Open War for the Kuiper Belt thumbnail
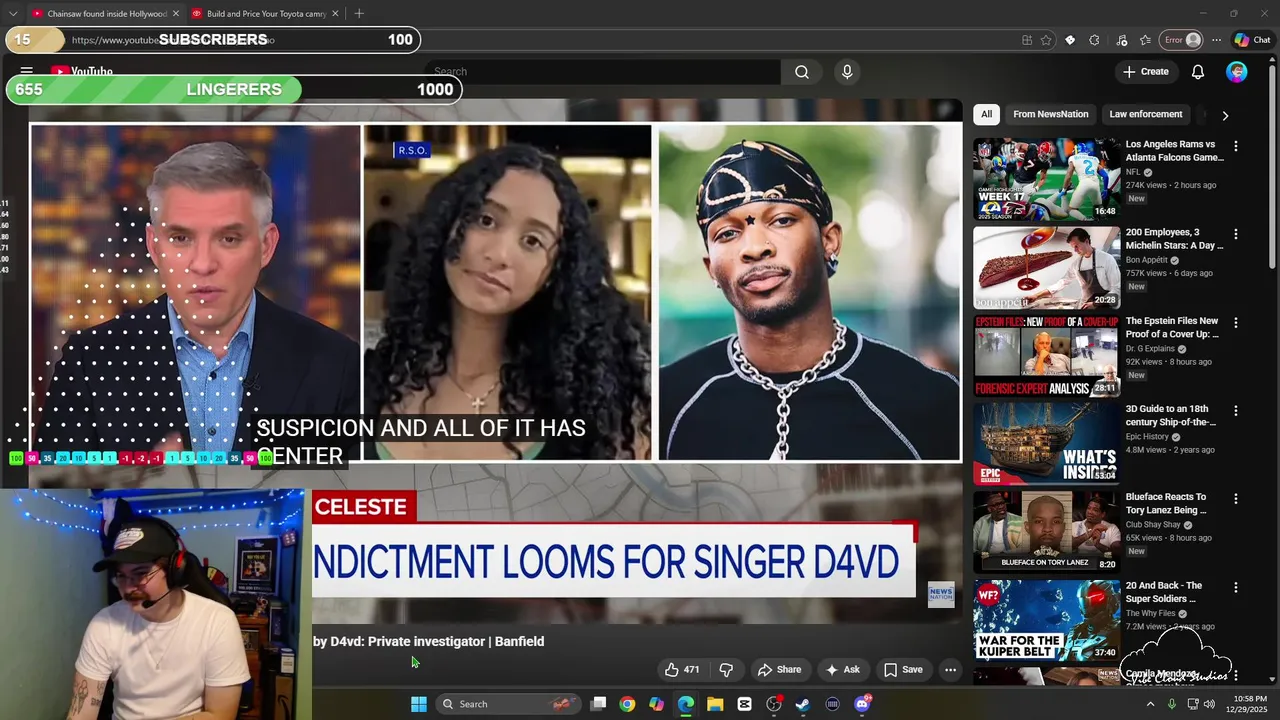 coord(1047,621)
